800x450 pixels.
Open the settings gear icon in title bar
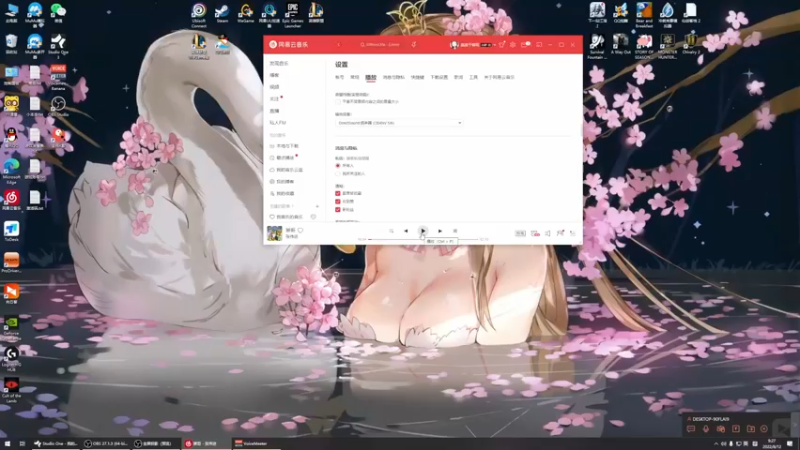pyautogui.click(x=513, y=45)
